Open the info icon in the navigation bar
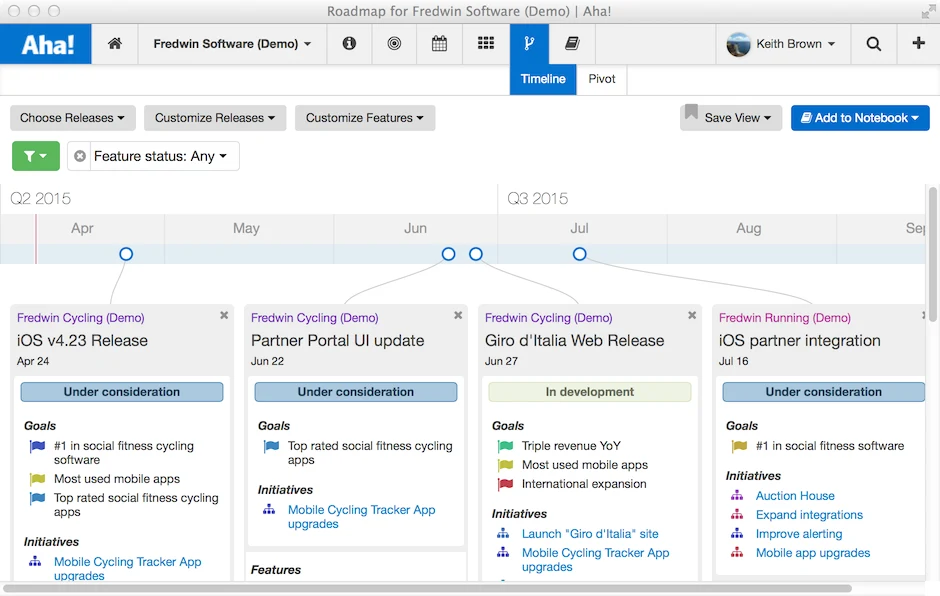 (349, 43)
